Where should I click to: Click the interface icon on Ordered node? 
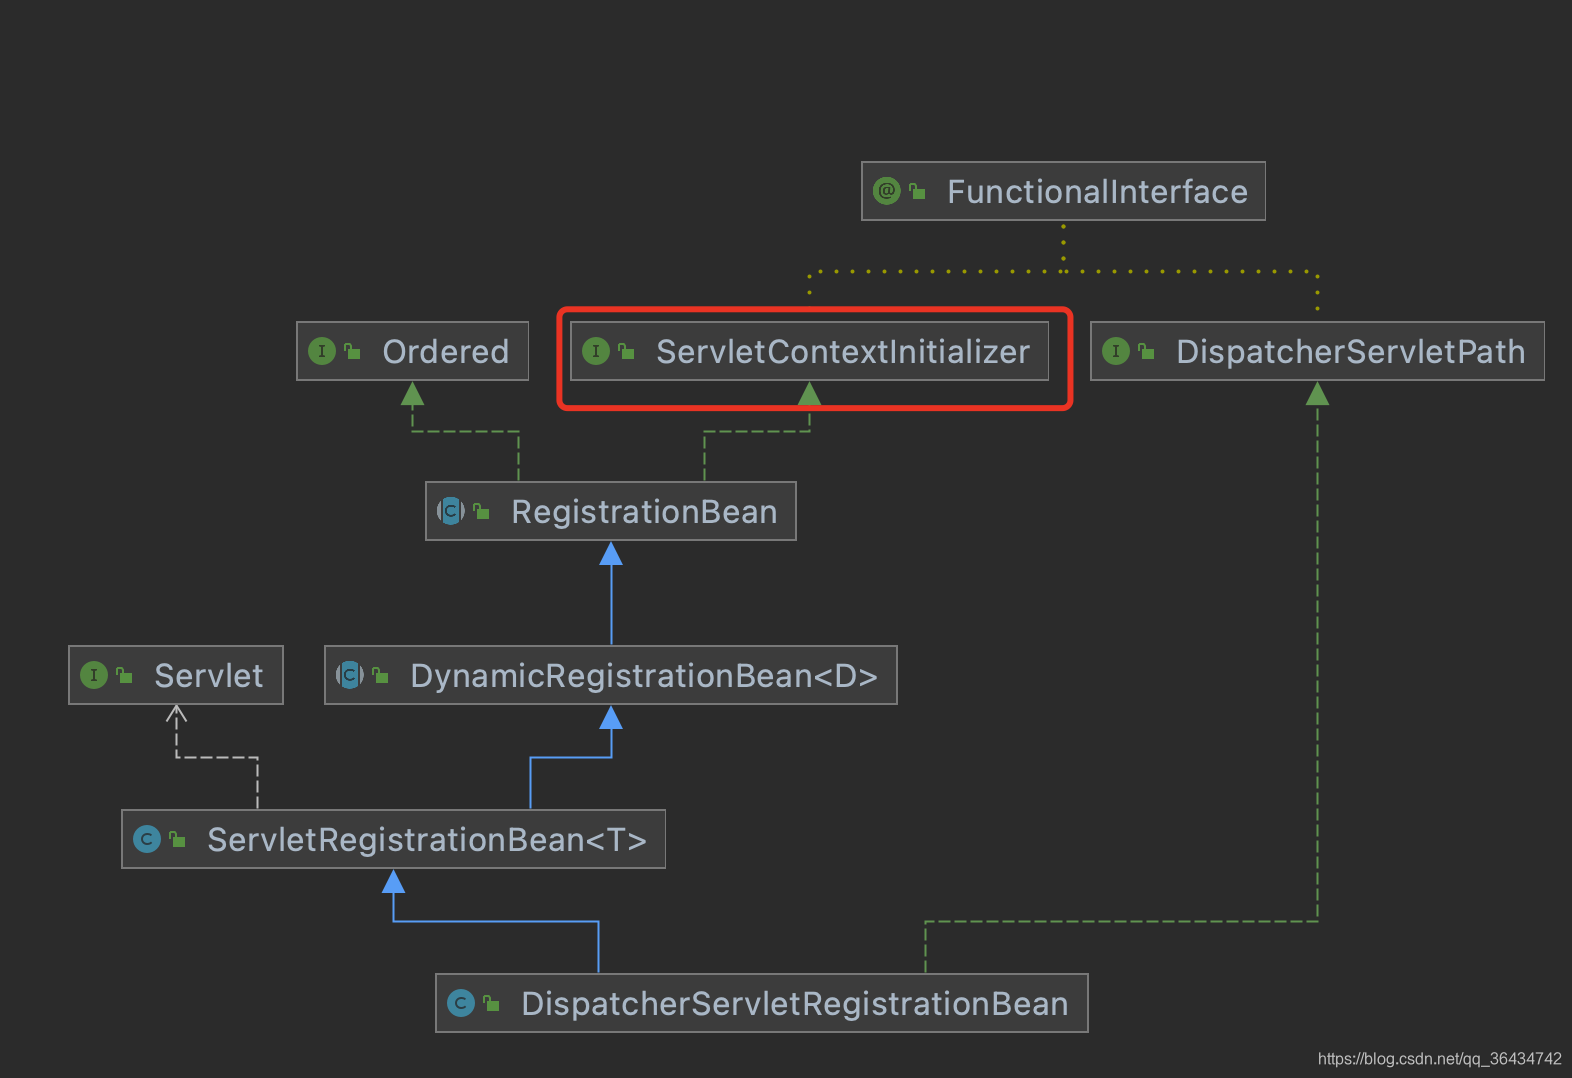(x=322, y=351)
